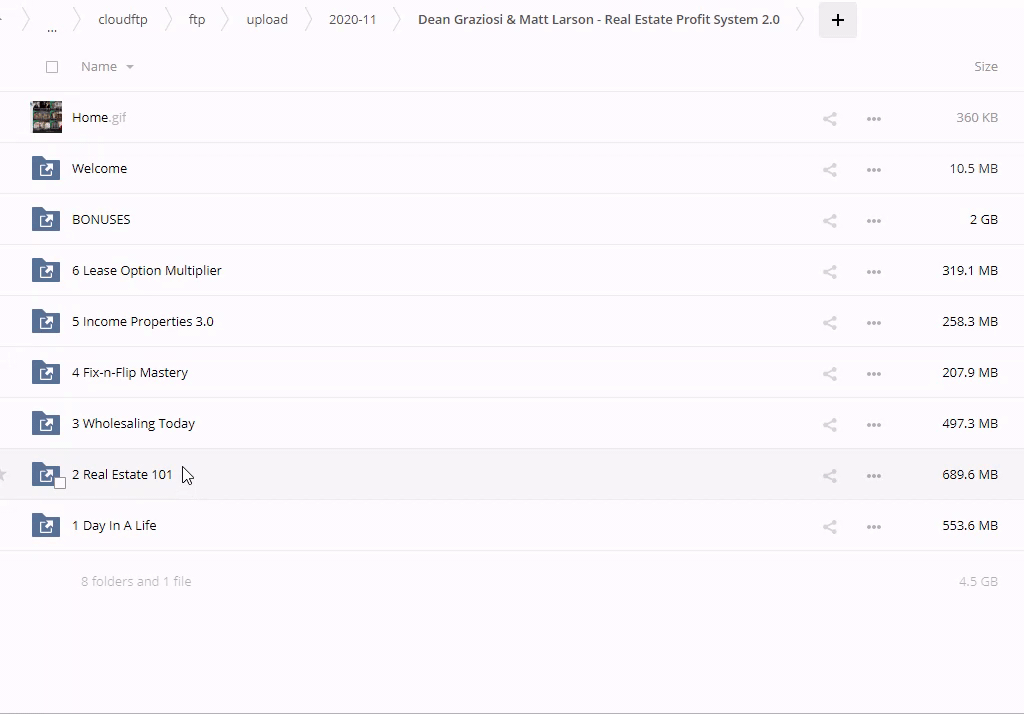1024x714 pixels.
Task: Open the Welcome folder
Action: coord(99,169)
